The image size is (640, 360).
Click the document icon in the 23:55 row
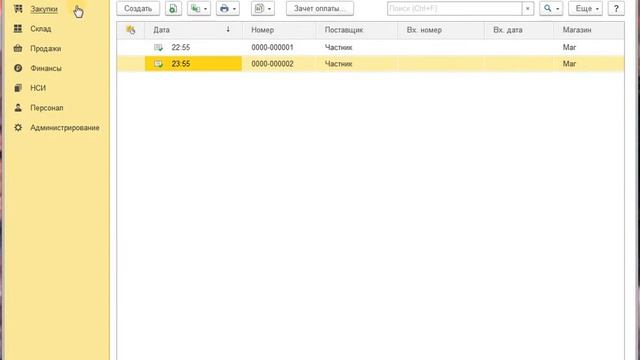(x=158, y=64)
